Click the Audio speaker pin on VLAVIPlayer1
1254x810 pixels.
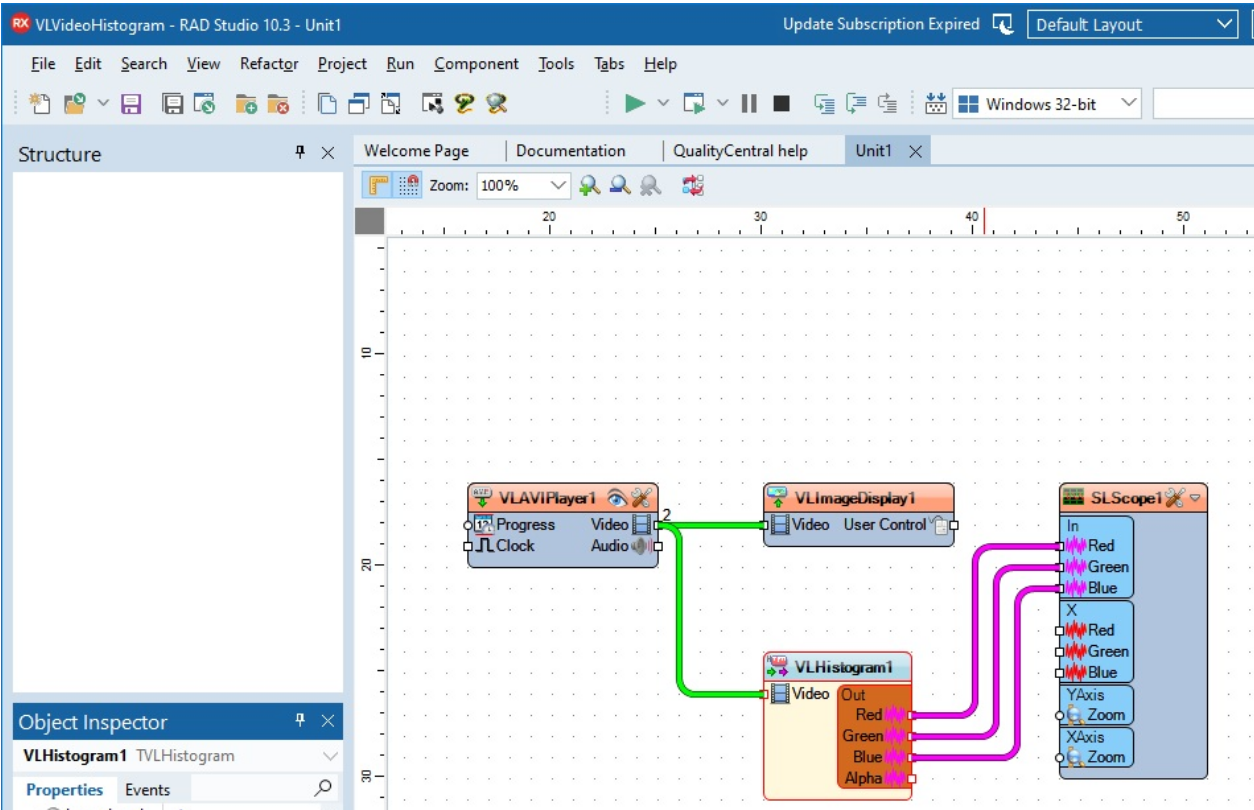tap(640, 545)
